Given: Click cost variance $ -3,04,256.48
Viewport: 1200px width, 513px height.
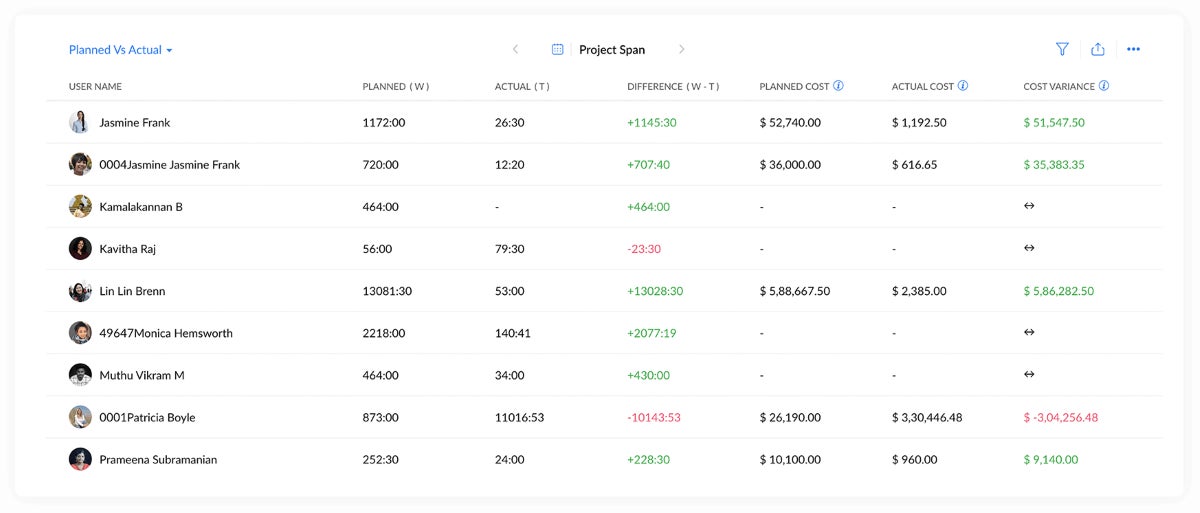Looking at the screenshot, I should coord(1061,418).
